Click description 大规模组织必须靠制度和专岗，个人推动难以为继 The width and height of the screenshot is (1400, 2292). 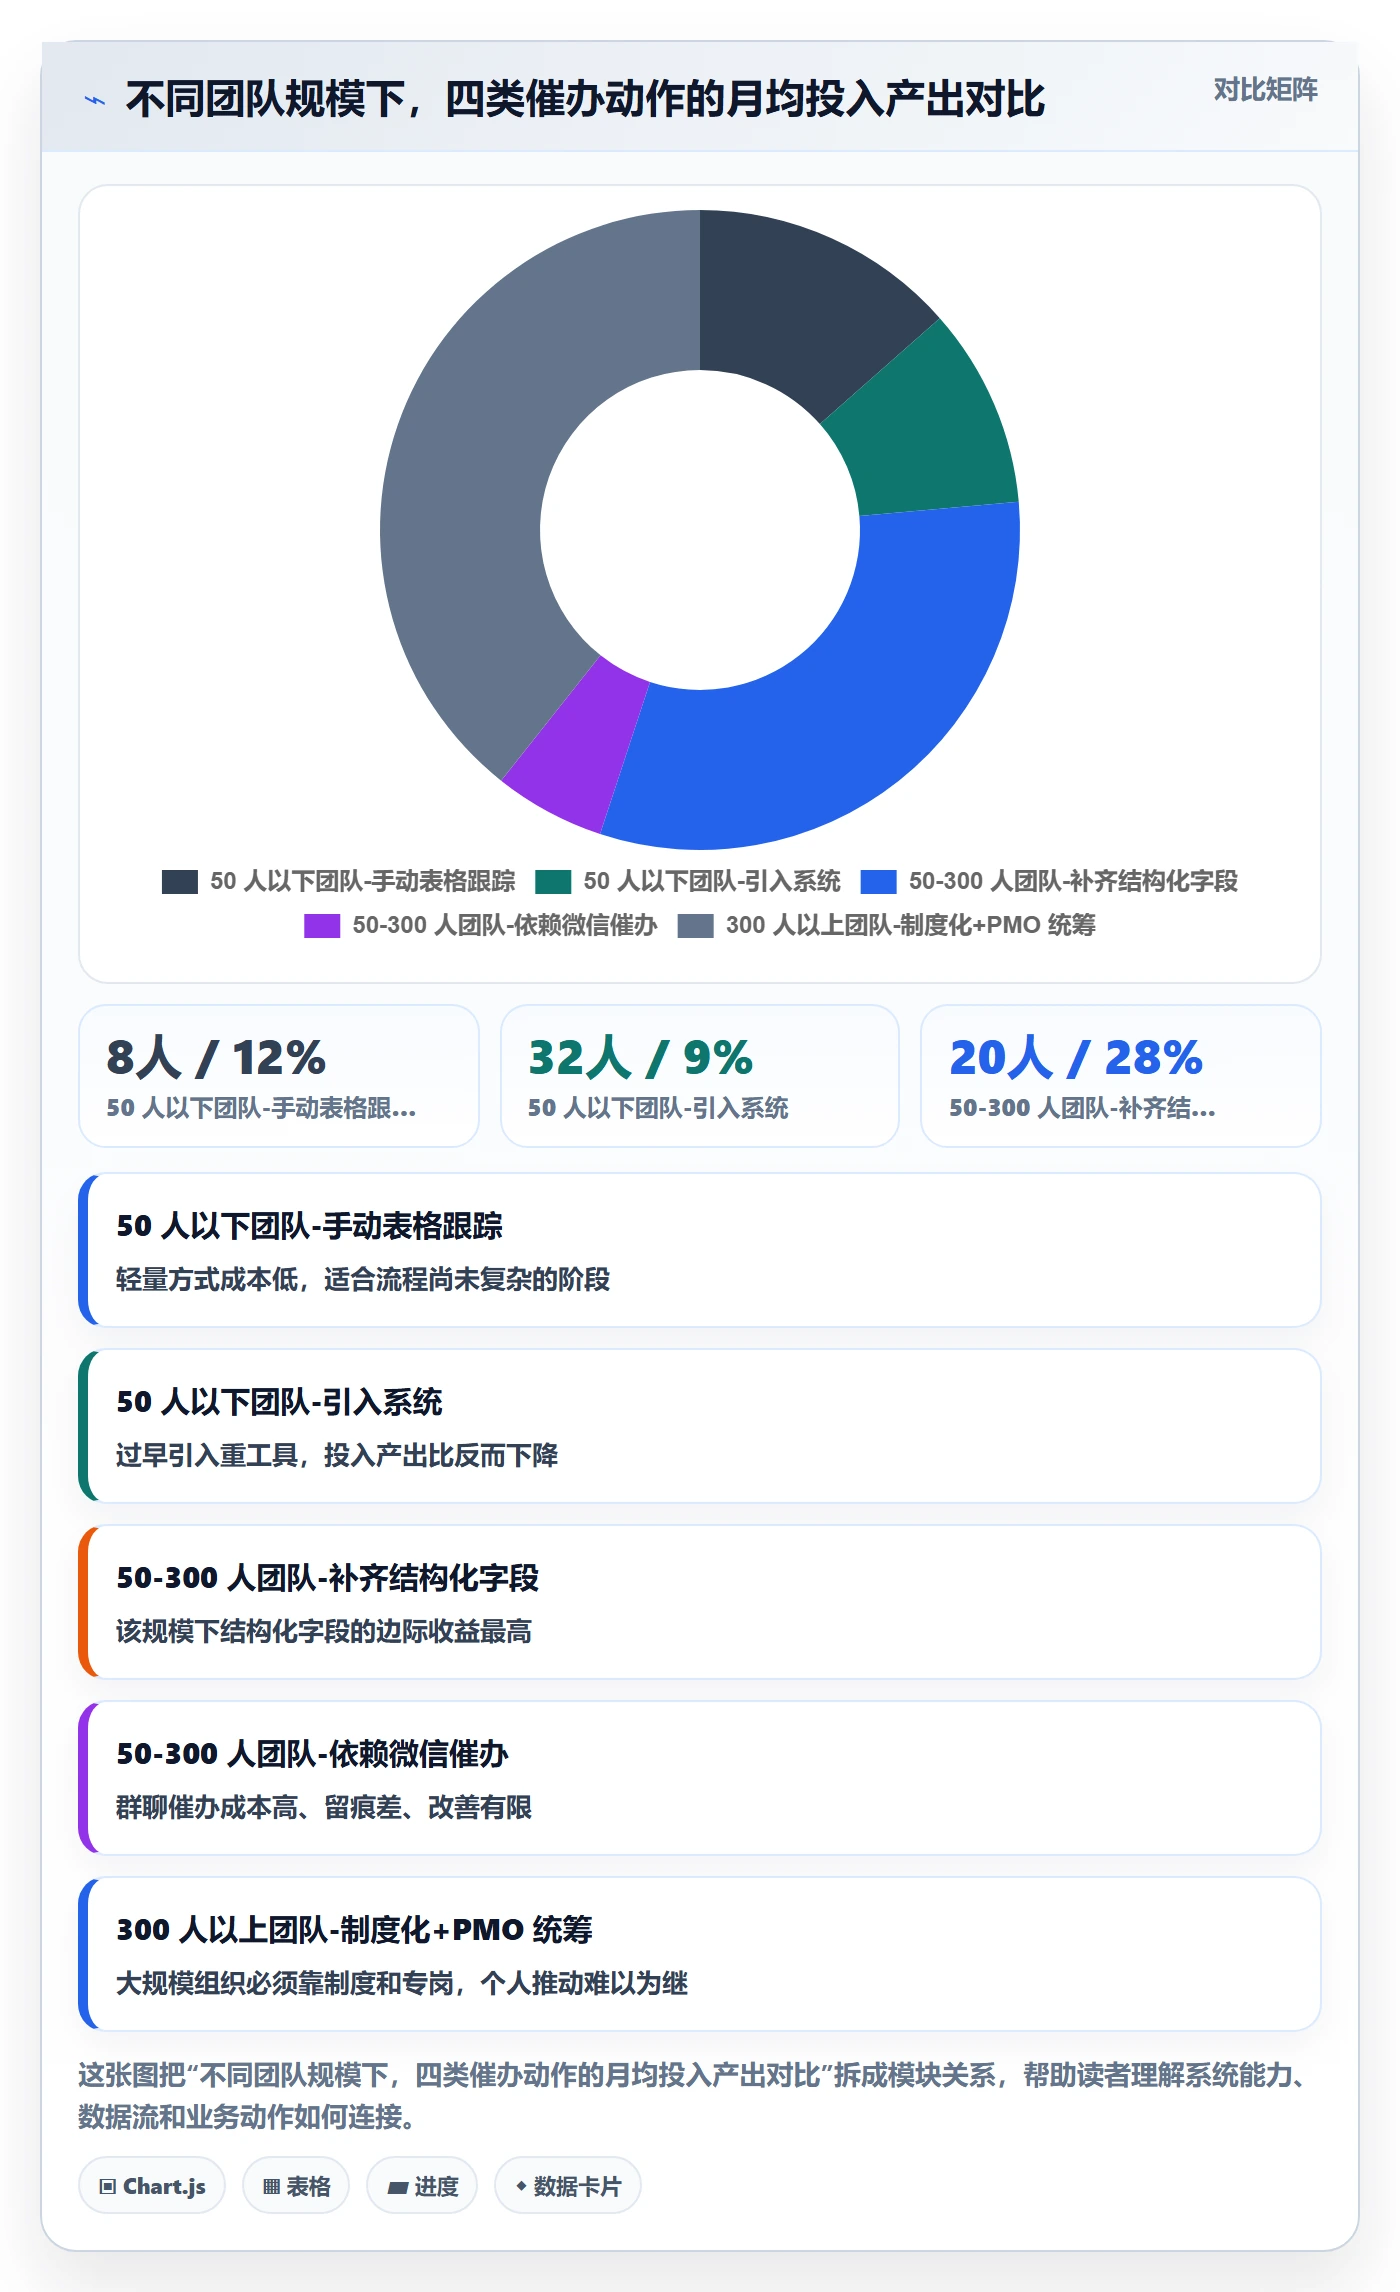[402, 1984]
